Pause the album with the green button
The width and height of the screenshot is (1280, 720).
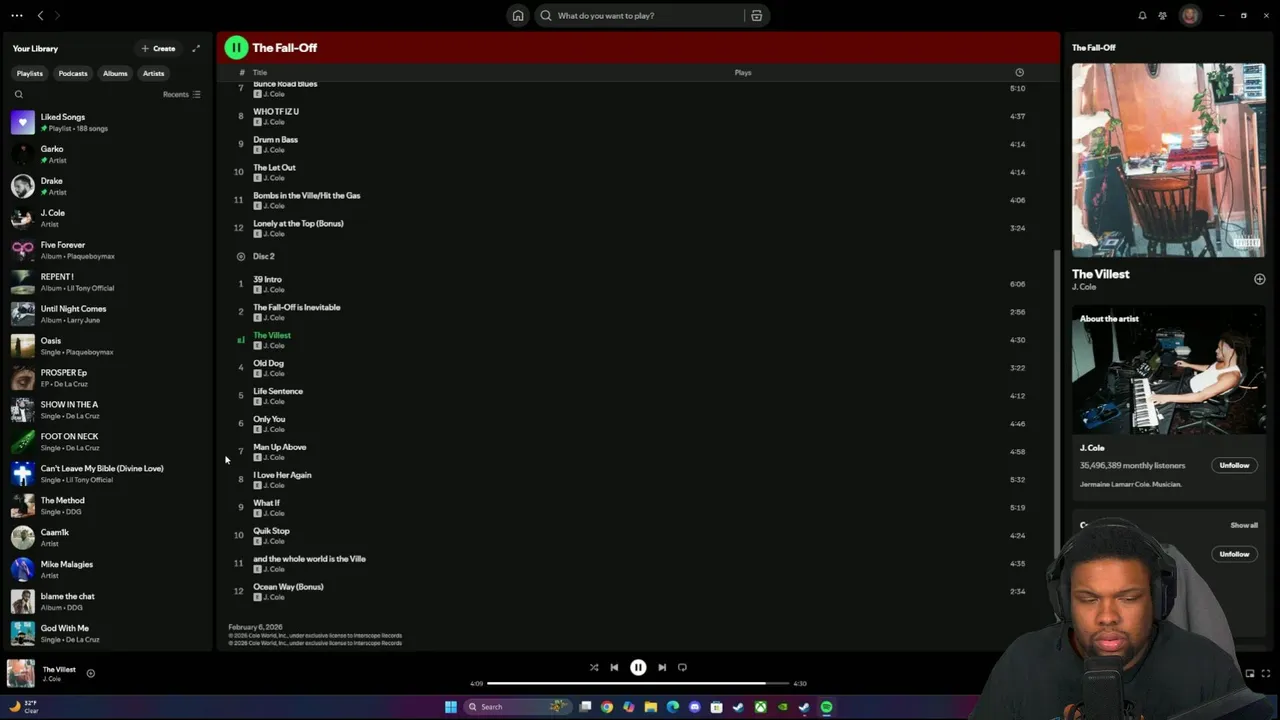pyautogui.click(x=236, y=47)
